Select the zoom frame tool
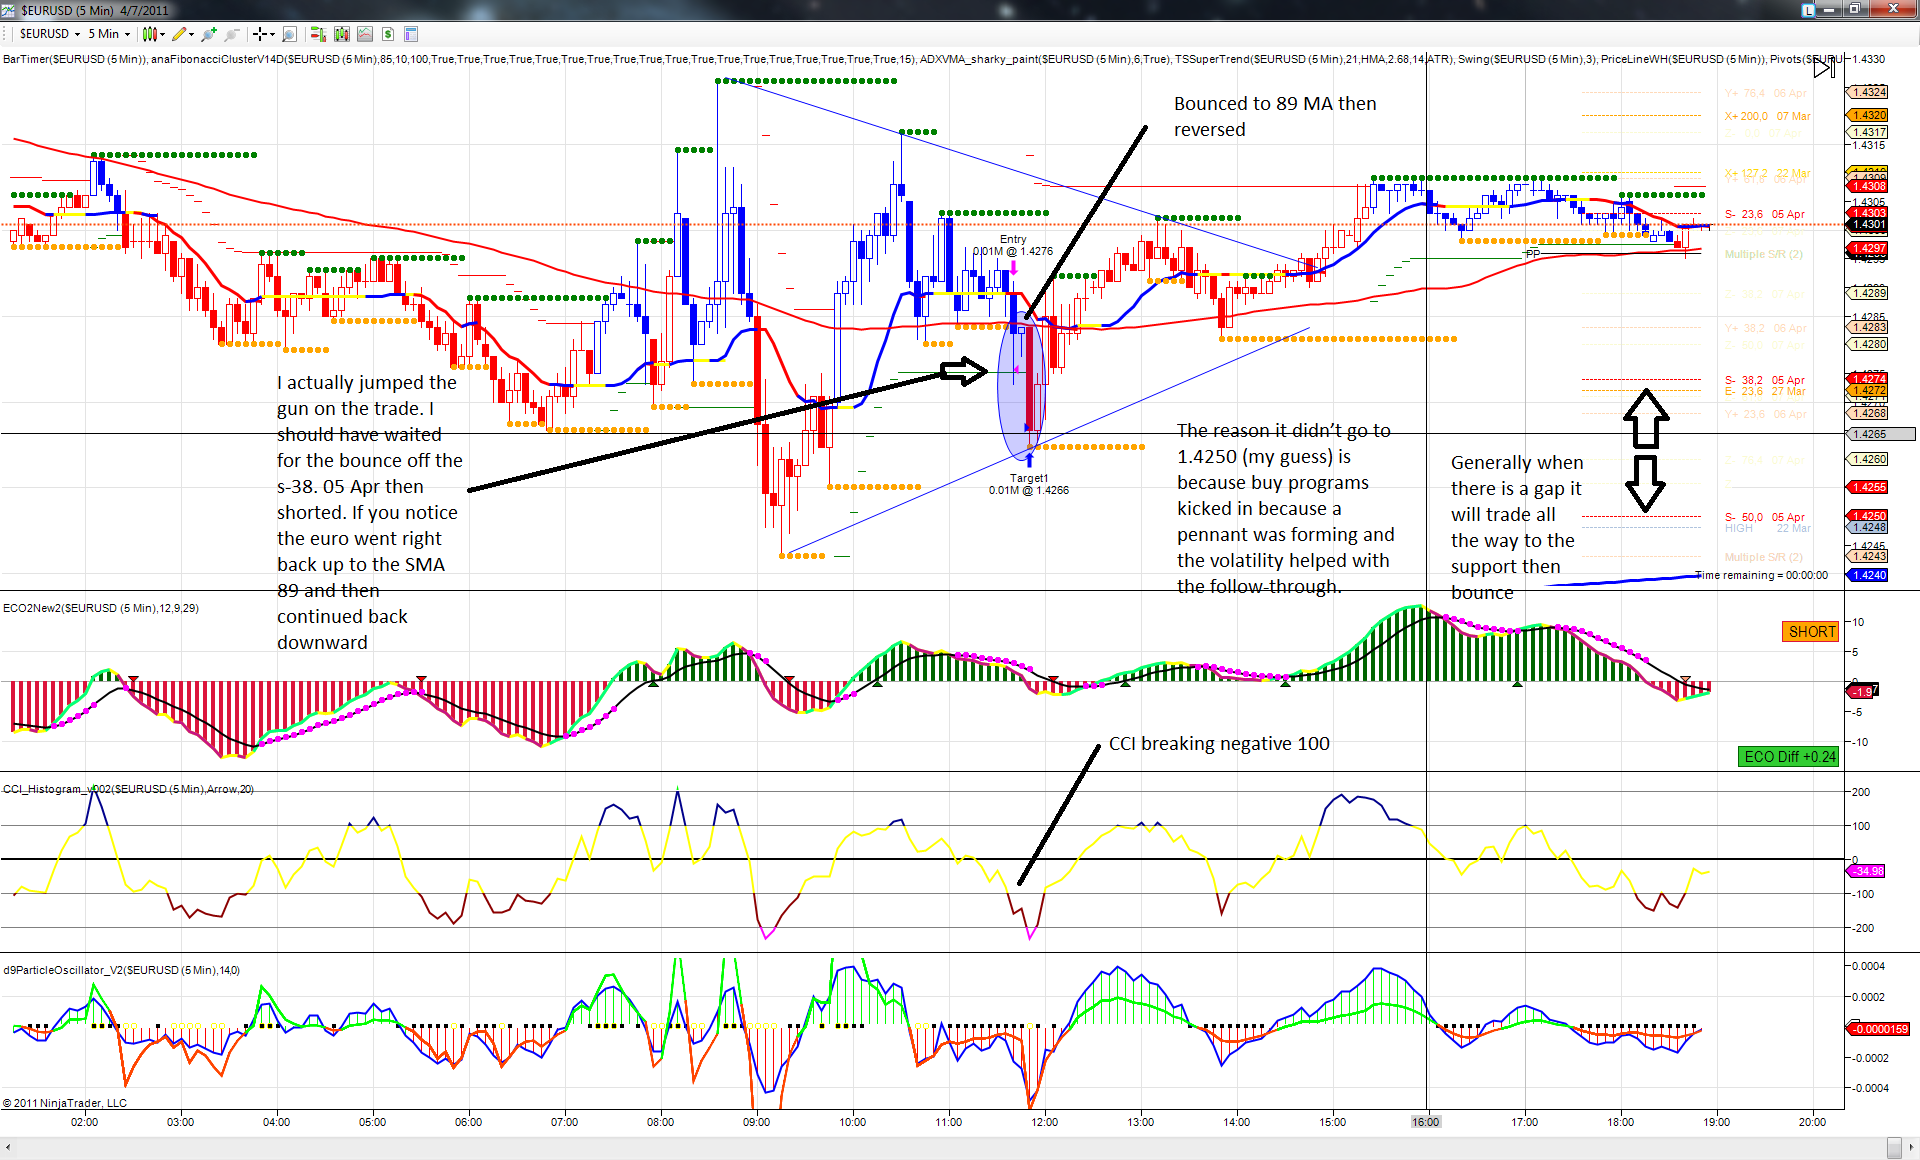The image size is (1920, 1160). coord(289,34)
